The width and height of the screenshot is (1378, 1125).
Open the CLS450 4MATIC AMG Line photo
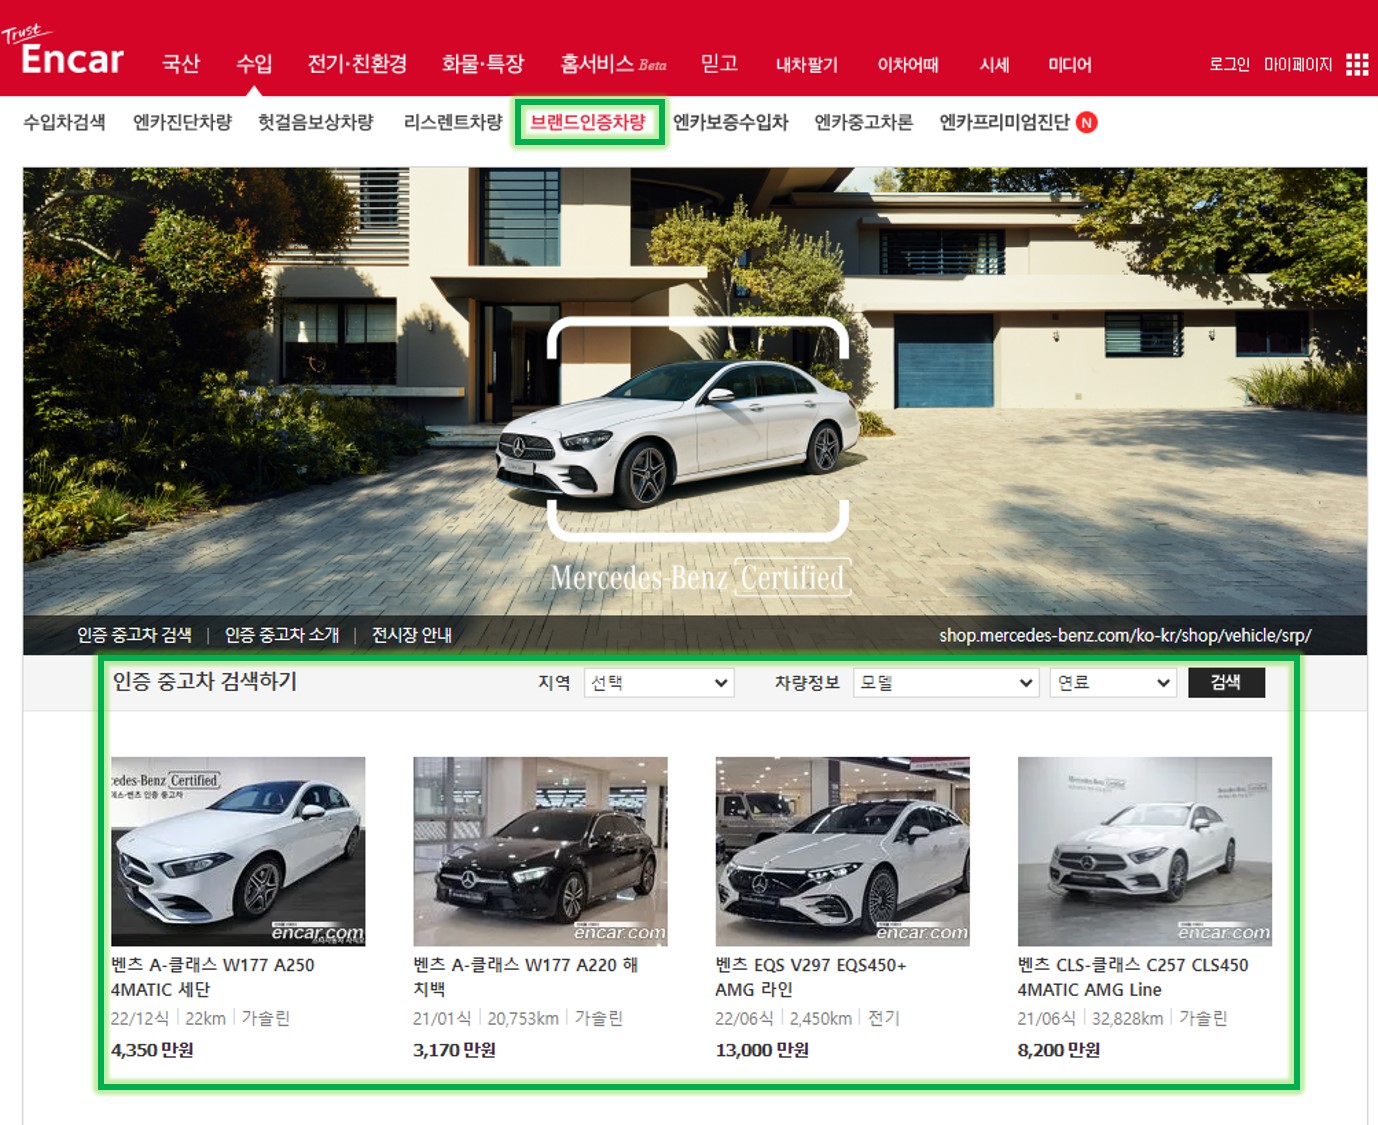pos(1144,851)
